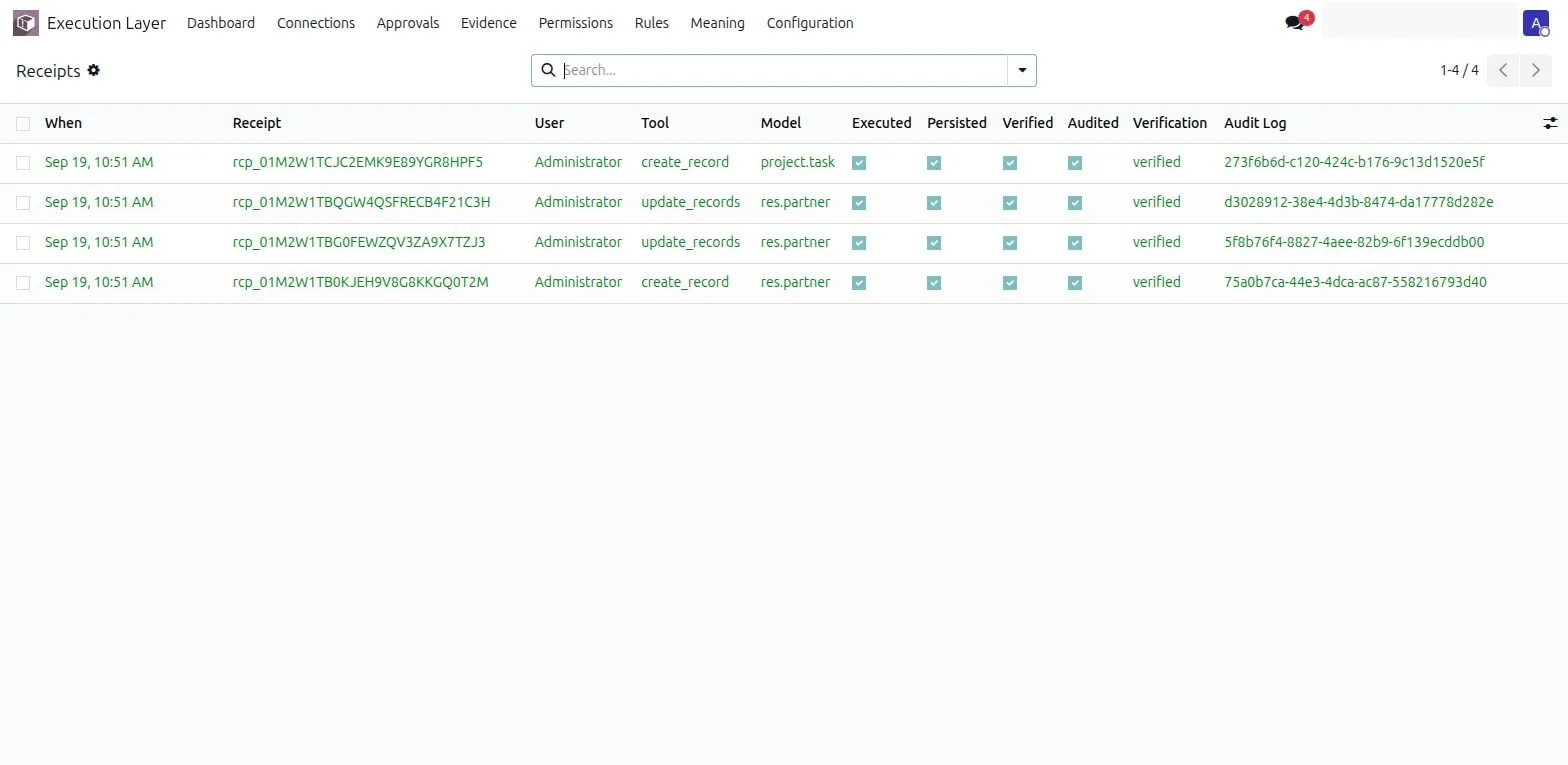Open the messages chat icon
The width and height of the screenshot is (1568, 765).
[1295, 23]
